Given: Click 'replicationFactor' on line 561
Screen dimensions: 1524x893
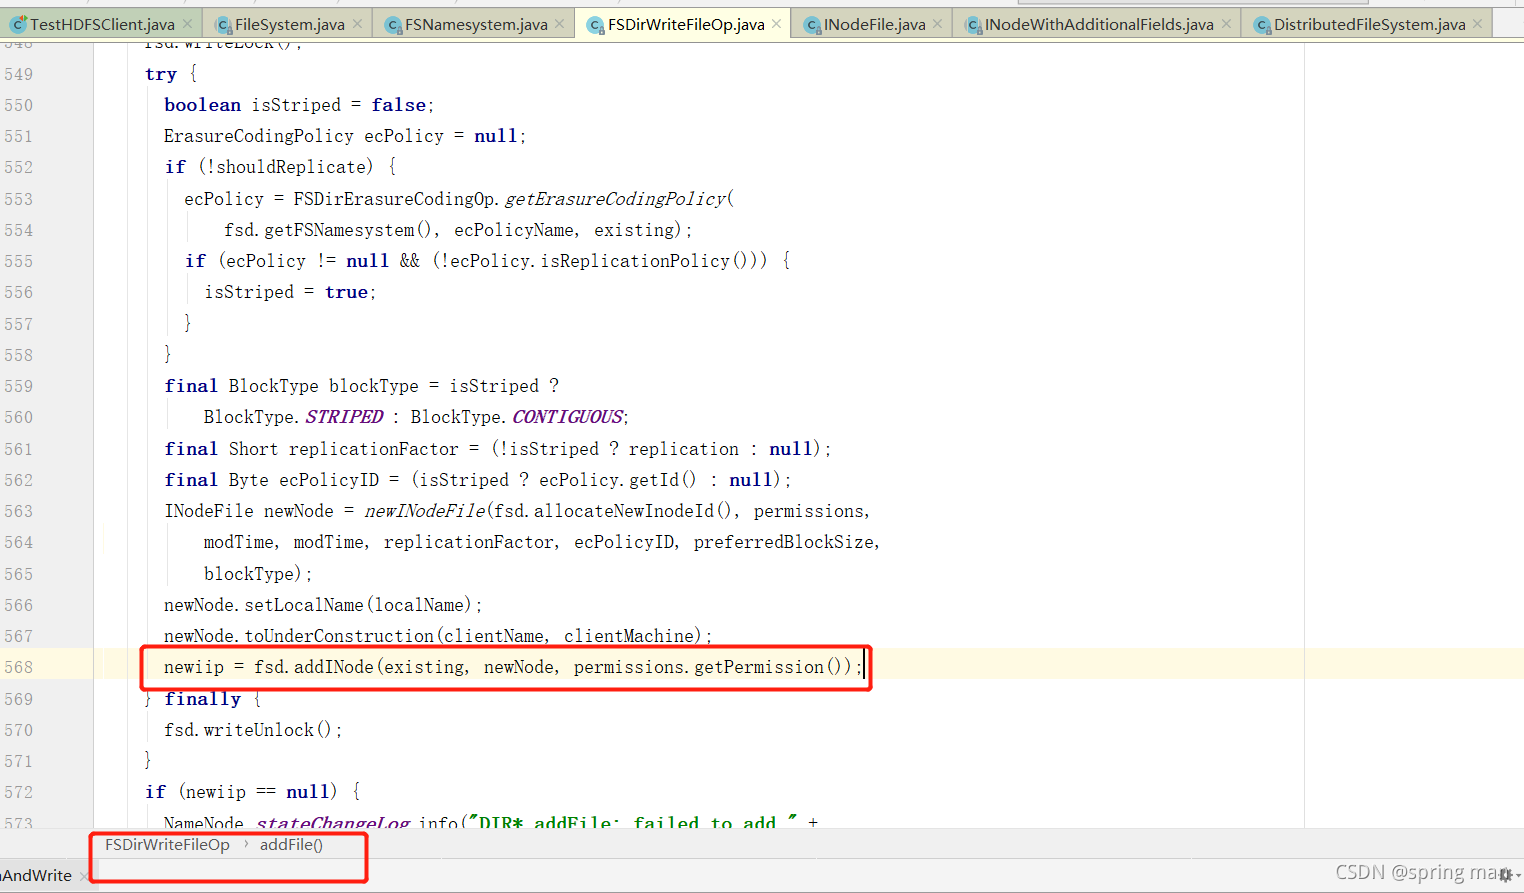Looking at the screenshot, I should [x=373, y=449].
